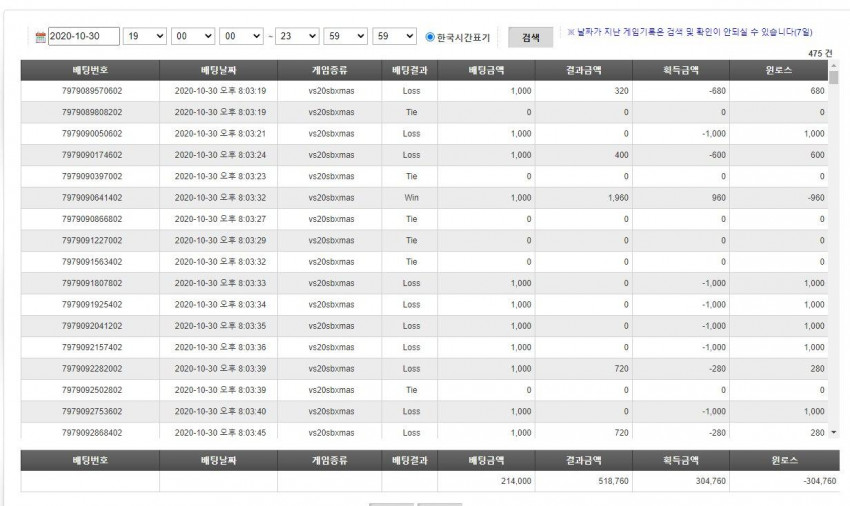The image size is (850, 506).
Task: Click the scrollbar up arrow of the table
Action: [x=833, y=65]
